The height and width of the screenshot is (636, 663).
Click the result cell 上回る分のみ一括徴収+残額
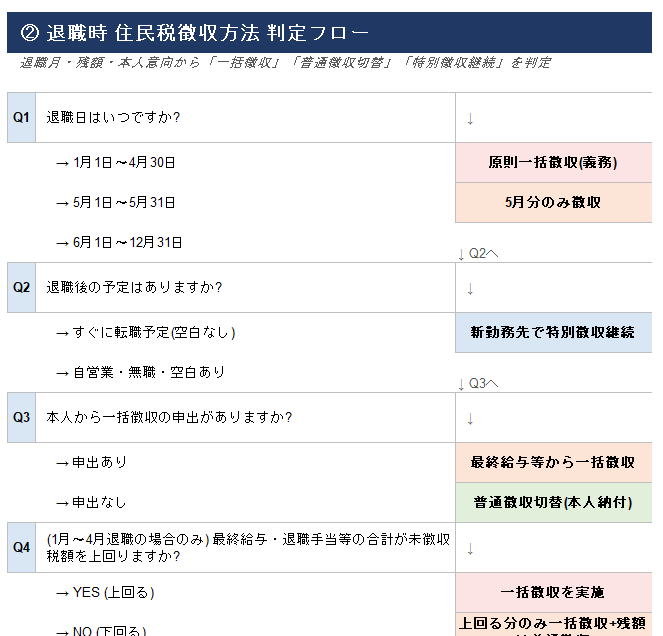[553, 625]
